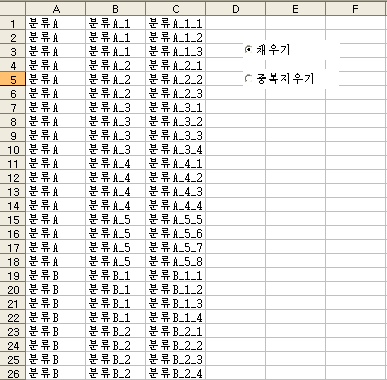Select the 채우기 radio button
Image resolution: width=387 pixels, height=380 pixels.
pos(248,50)
